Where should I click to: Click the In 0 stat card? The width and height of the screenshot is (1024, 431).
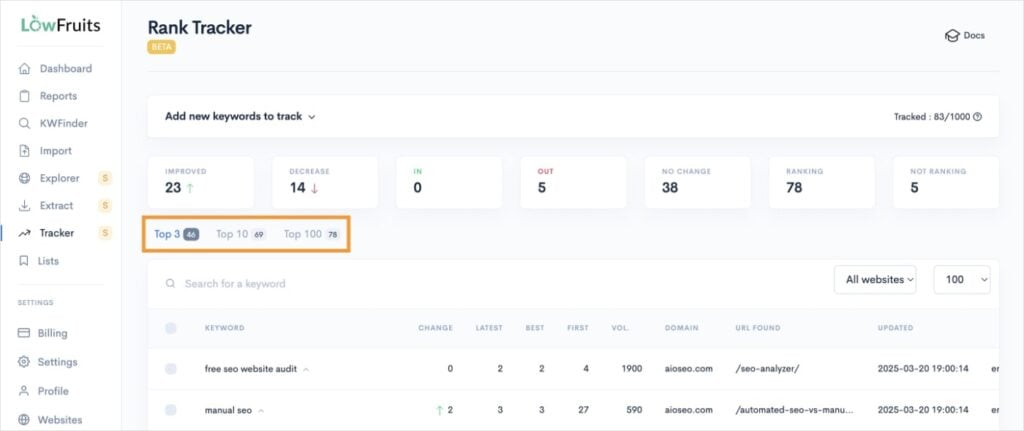449,182
